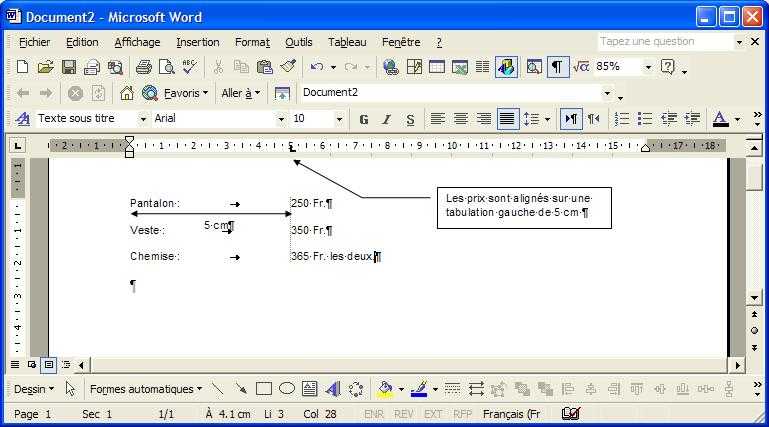
Task: Open the Format menu
Action: [x=252, y=42]
